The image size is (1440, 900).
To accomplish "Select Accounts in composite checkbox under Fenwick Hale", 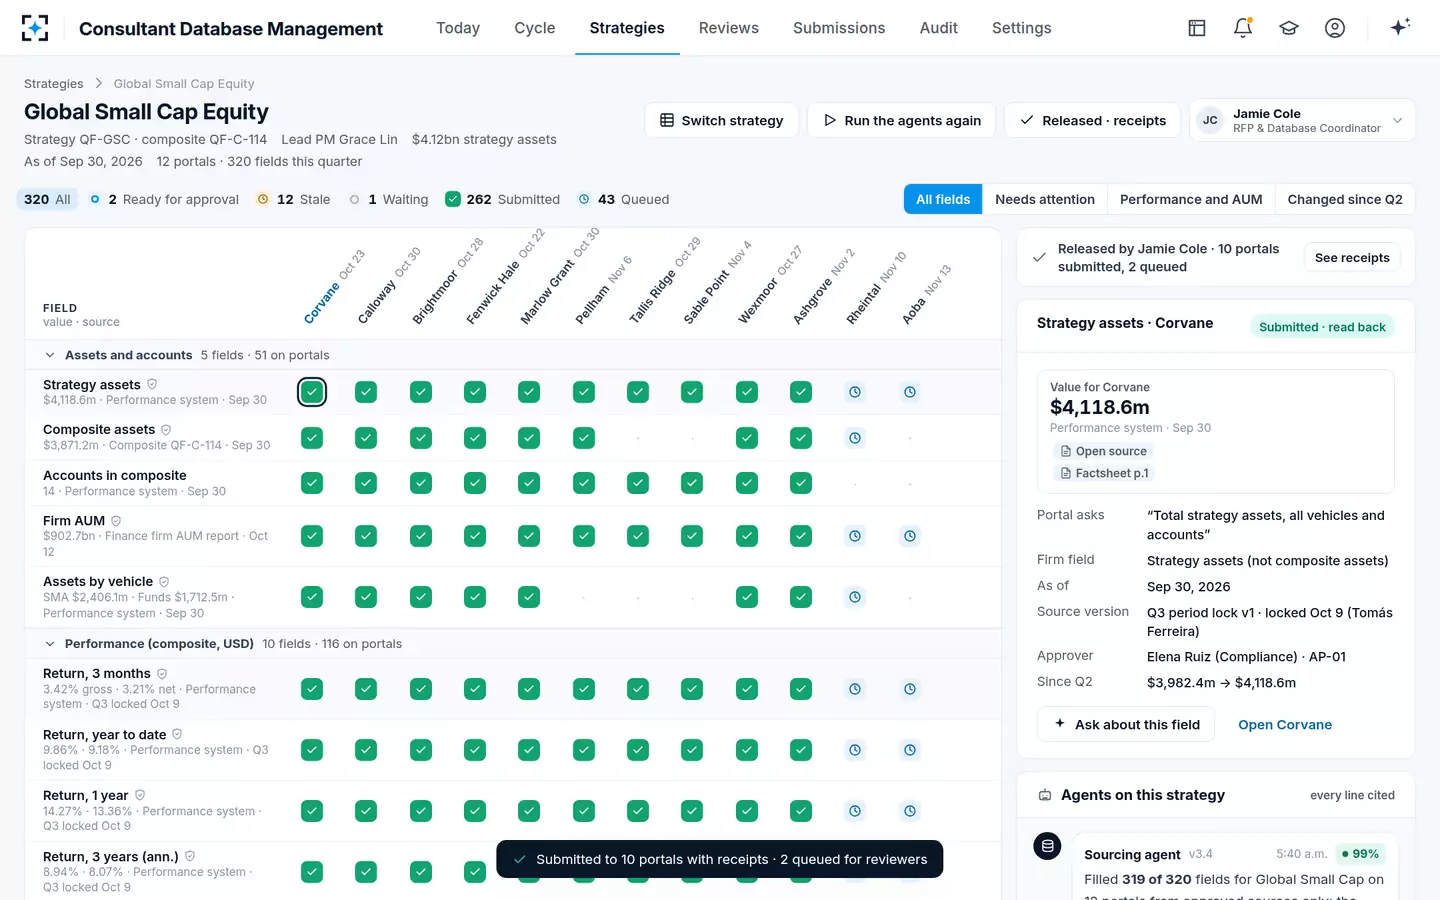I will pyautogui.click(x=475, y=483).
